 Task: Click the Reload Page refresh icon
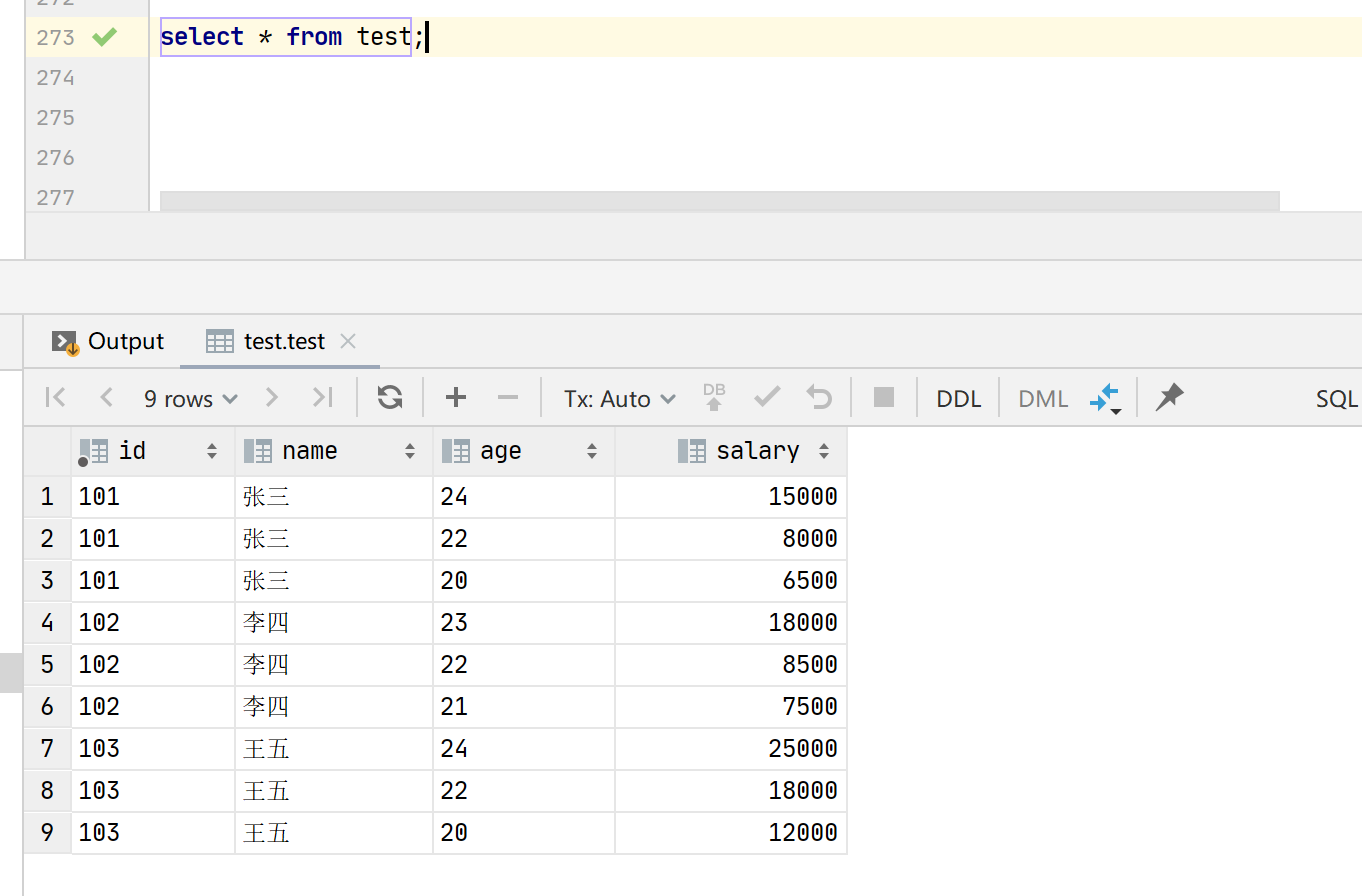point(390,398)
